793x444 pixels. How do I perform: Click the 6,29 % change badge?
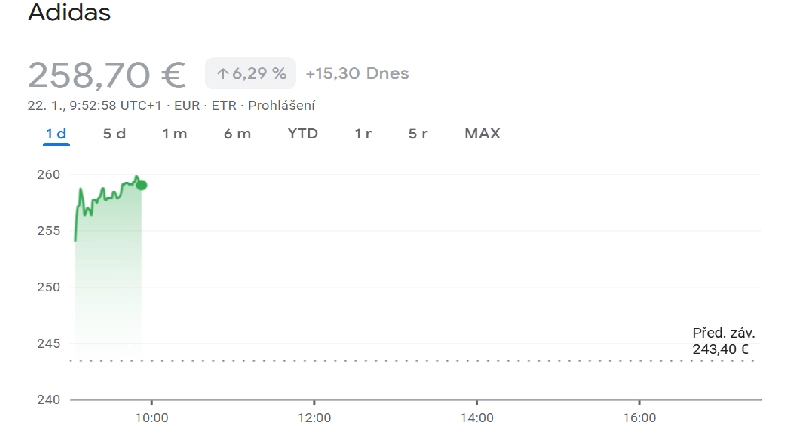[250, 73]
